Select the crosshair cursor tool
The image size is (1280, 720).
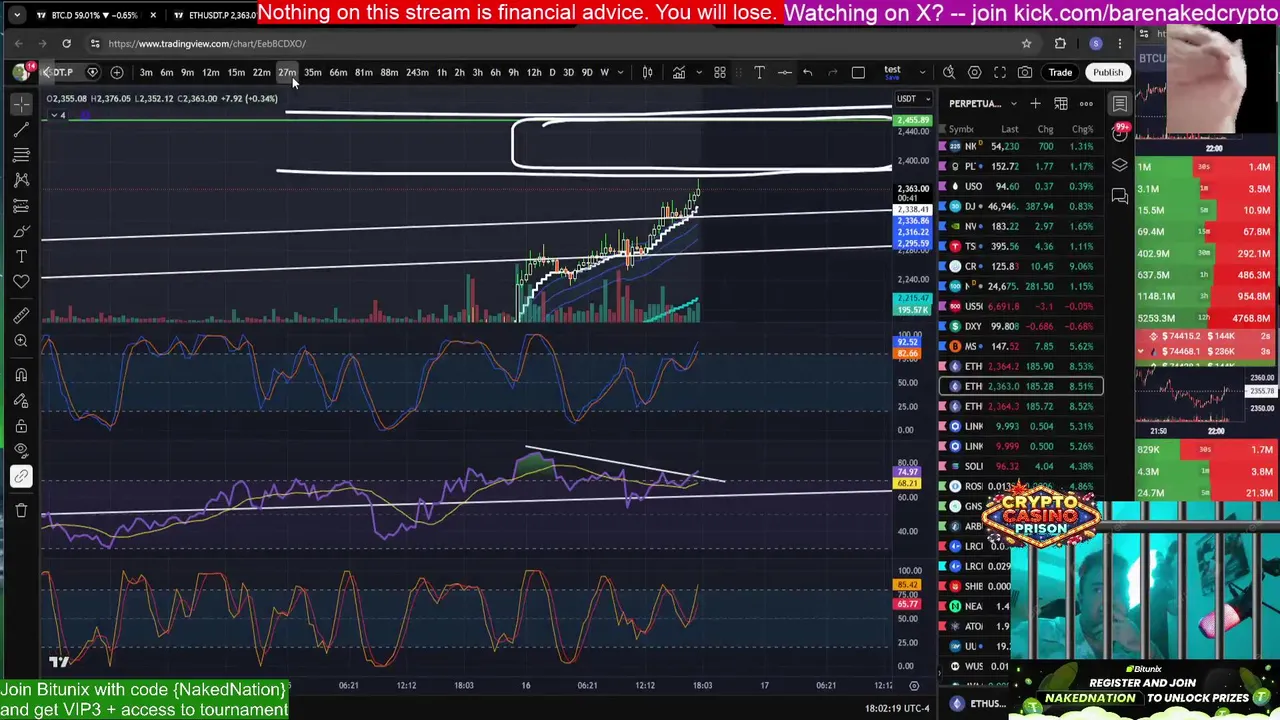[21, 104]
